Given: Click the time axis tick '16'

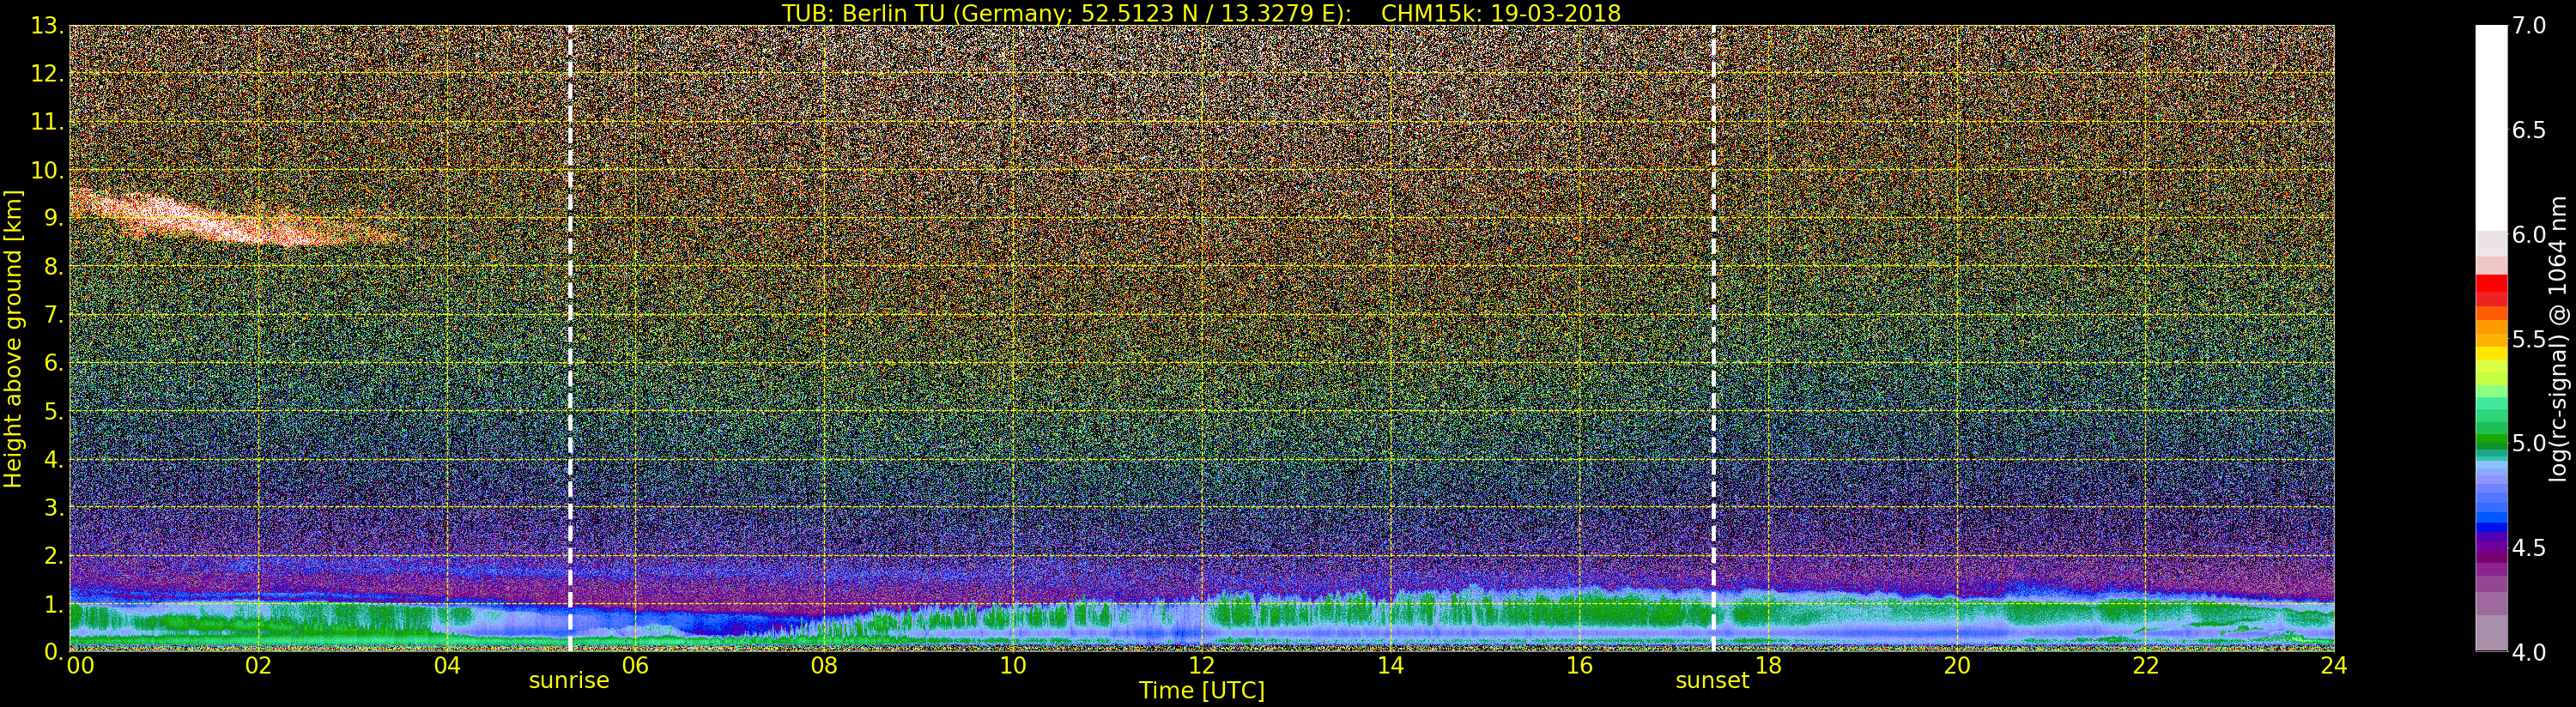Looking at the screenshot, I should 1579,665.
